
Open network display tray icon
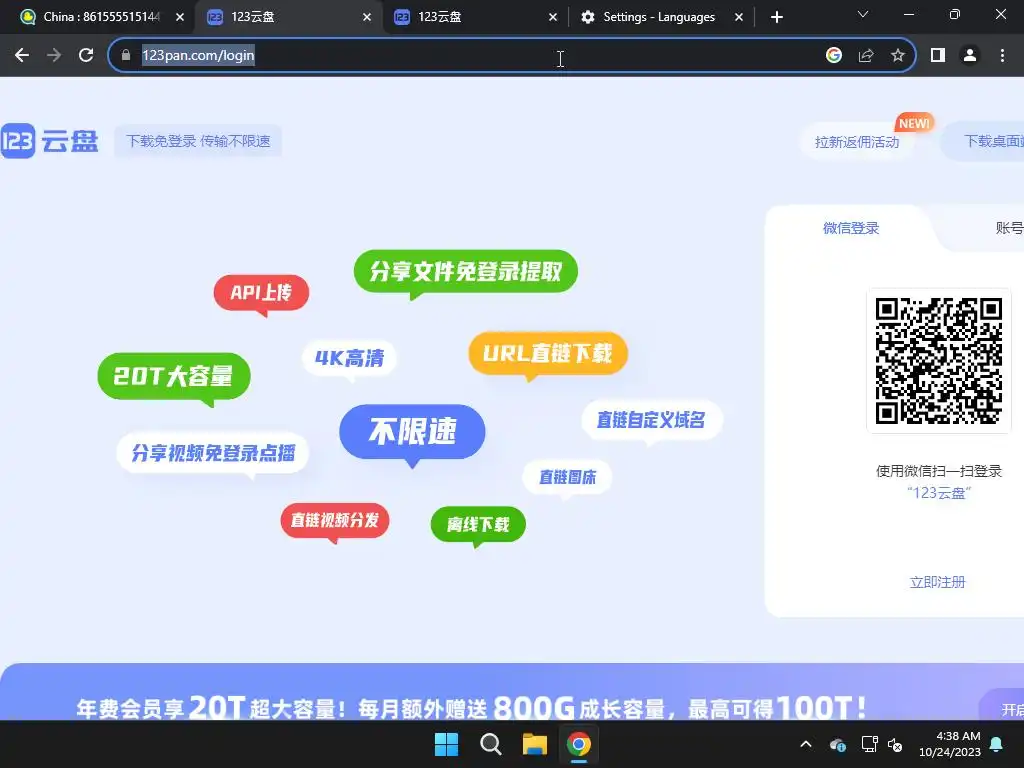tap(869, 744)
